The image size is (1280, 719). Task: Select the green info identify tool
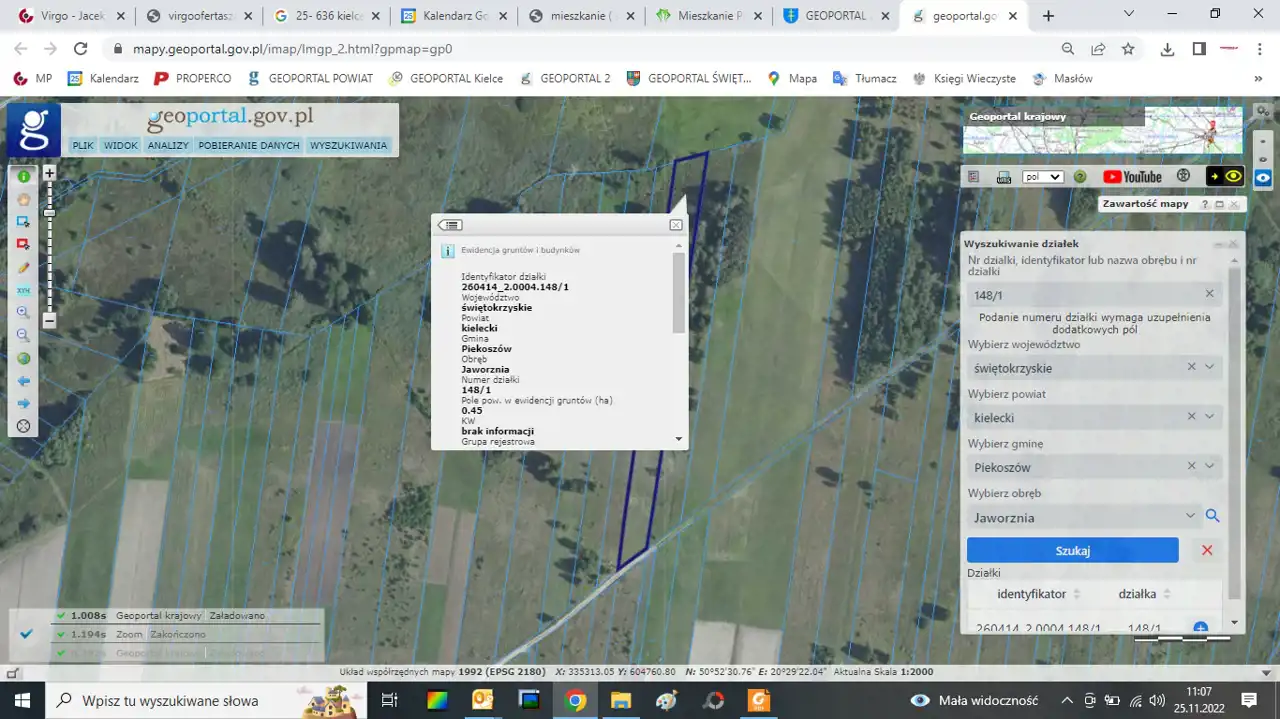pyautogui.click(x=23, y=176)
